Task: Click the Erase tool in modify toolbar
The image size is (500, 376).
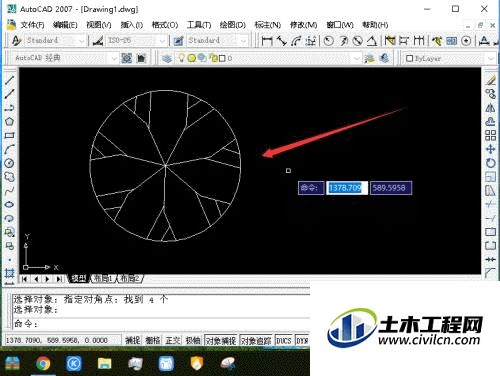Action: point(490,80)
